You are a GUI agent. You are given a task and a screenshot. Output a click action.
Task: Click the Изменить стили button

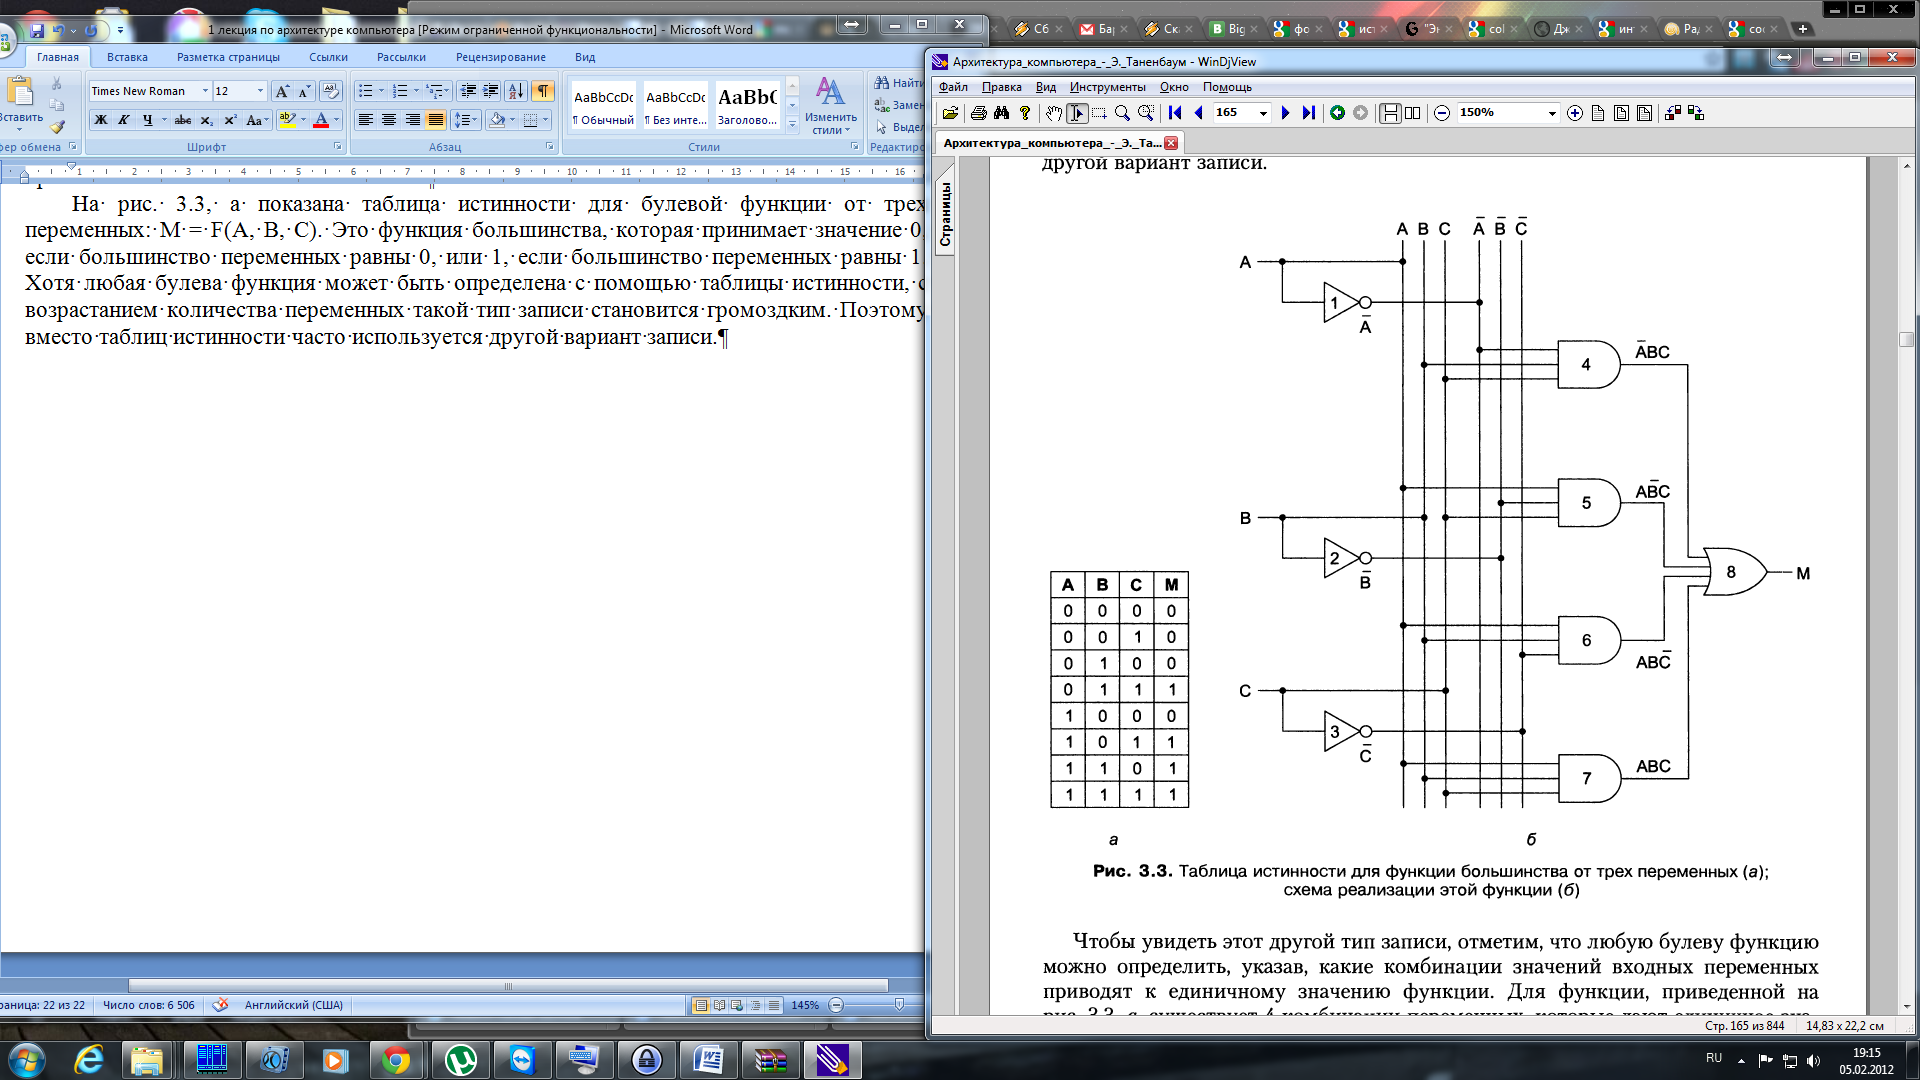pos(830,106)
